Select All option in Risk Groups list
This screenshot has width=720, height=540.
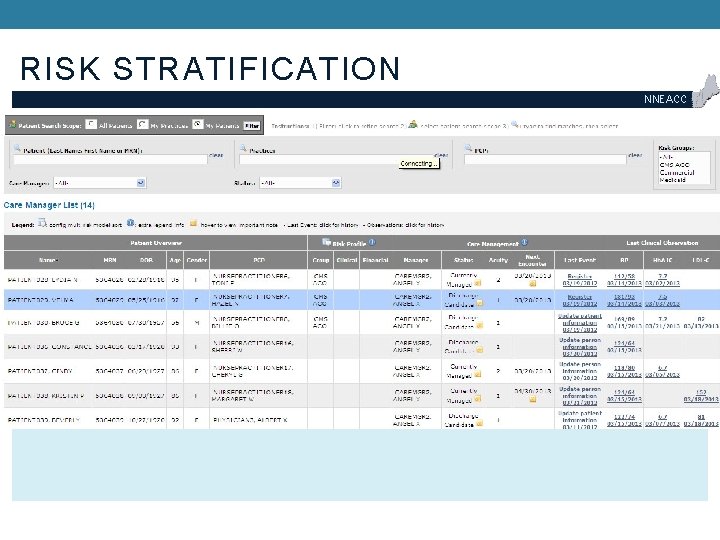[x=665, y=157]
